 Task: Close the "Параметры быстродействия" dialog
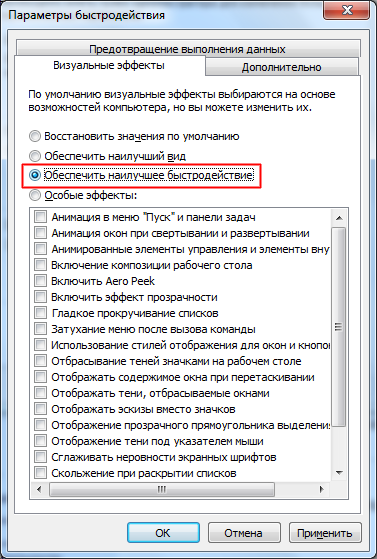click(347, 10)
